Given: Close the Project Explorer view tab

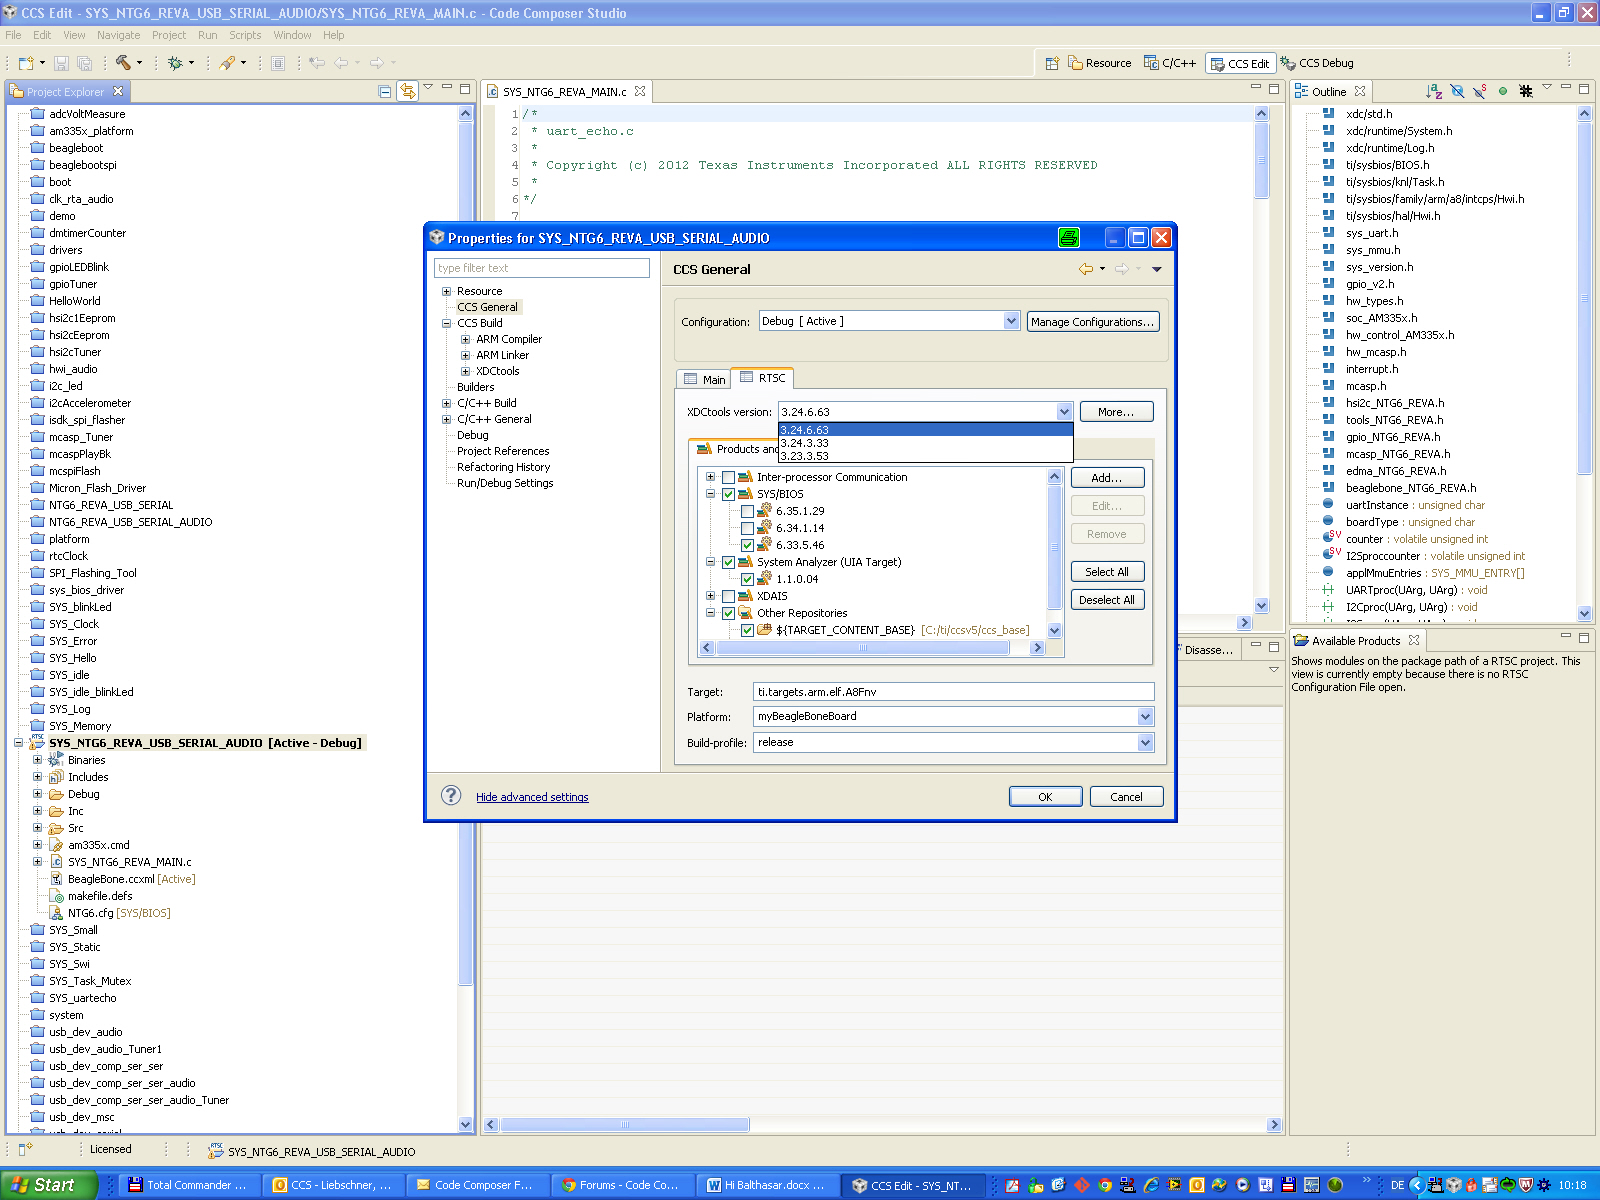Looking at the screenshot, I should coord(118,91).
